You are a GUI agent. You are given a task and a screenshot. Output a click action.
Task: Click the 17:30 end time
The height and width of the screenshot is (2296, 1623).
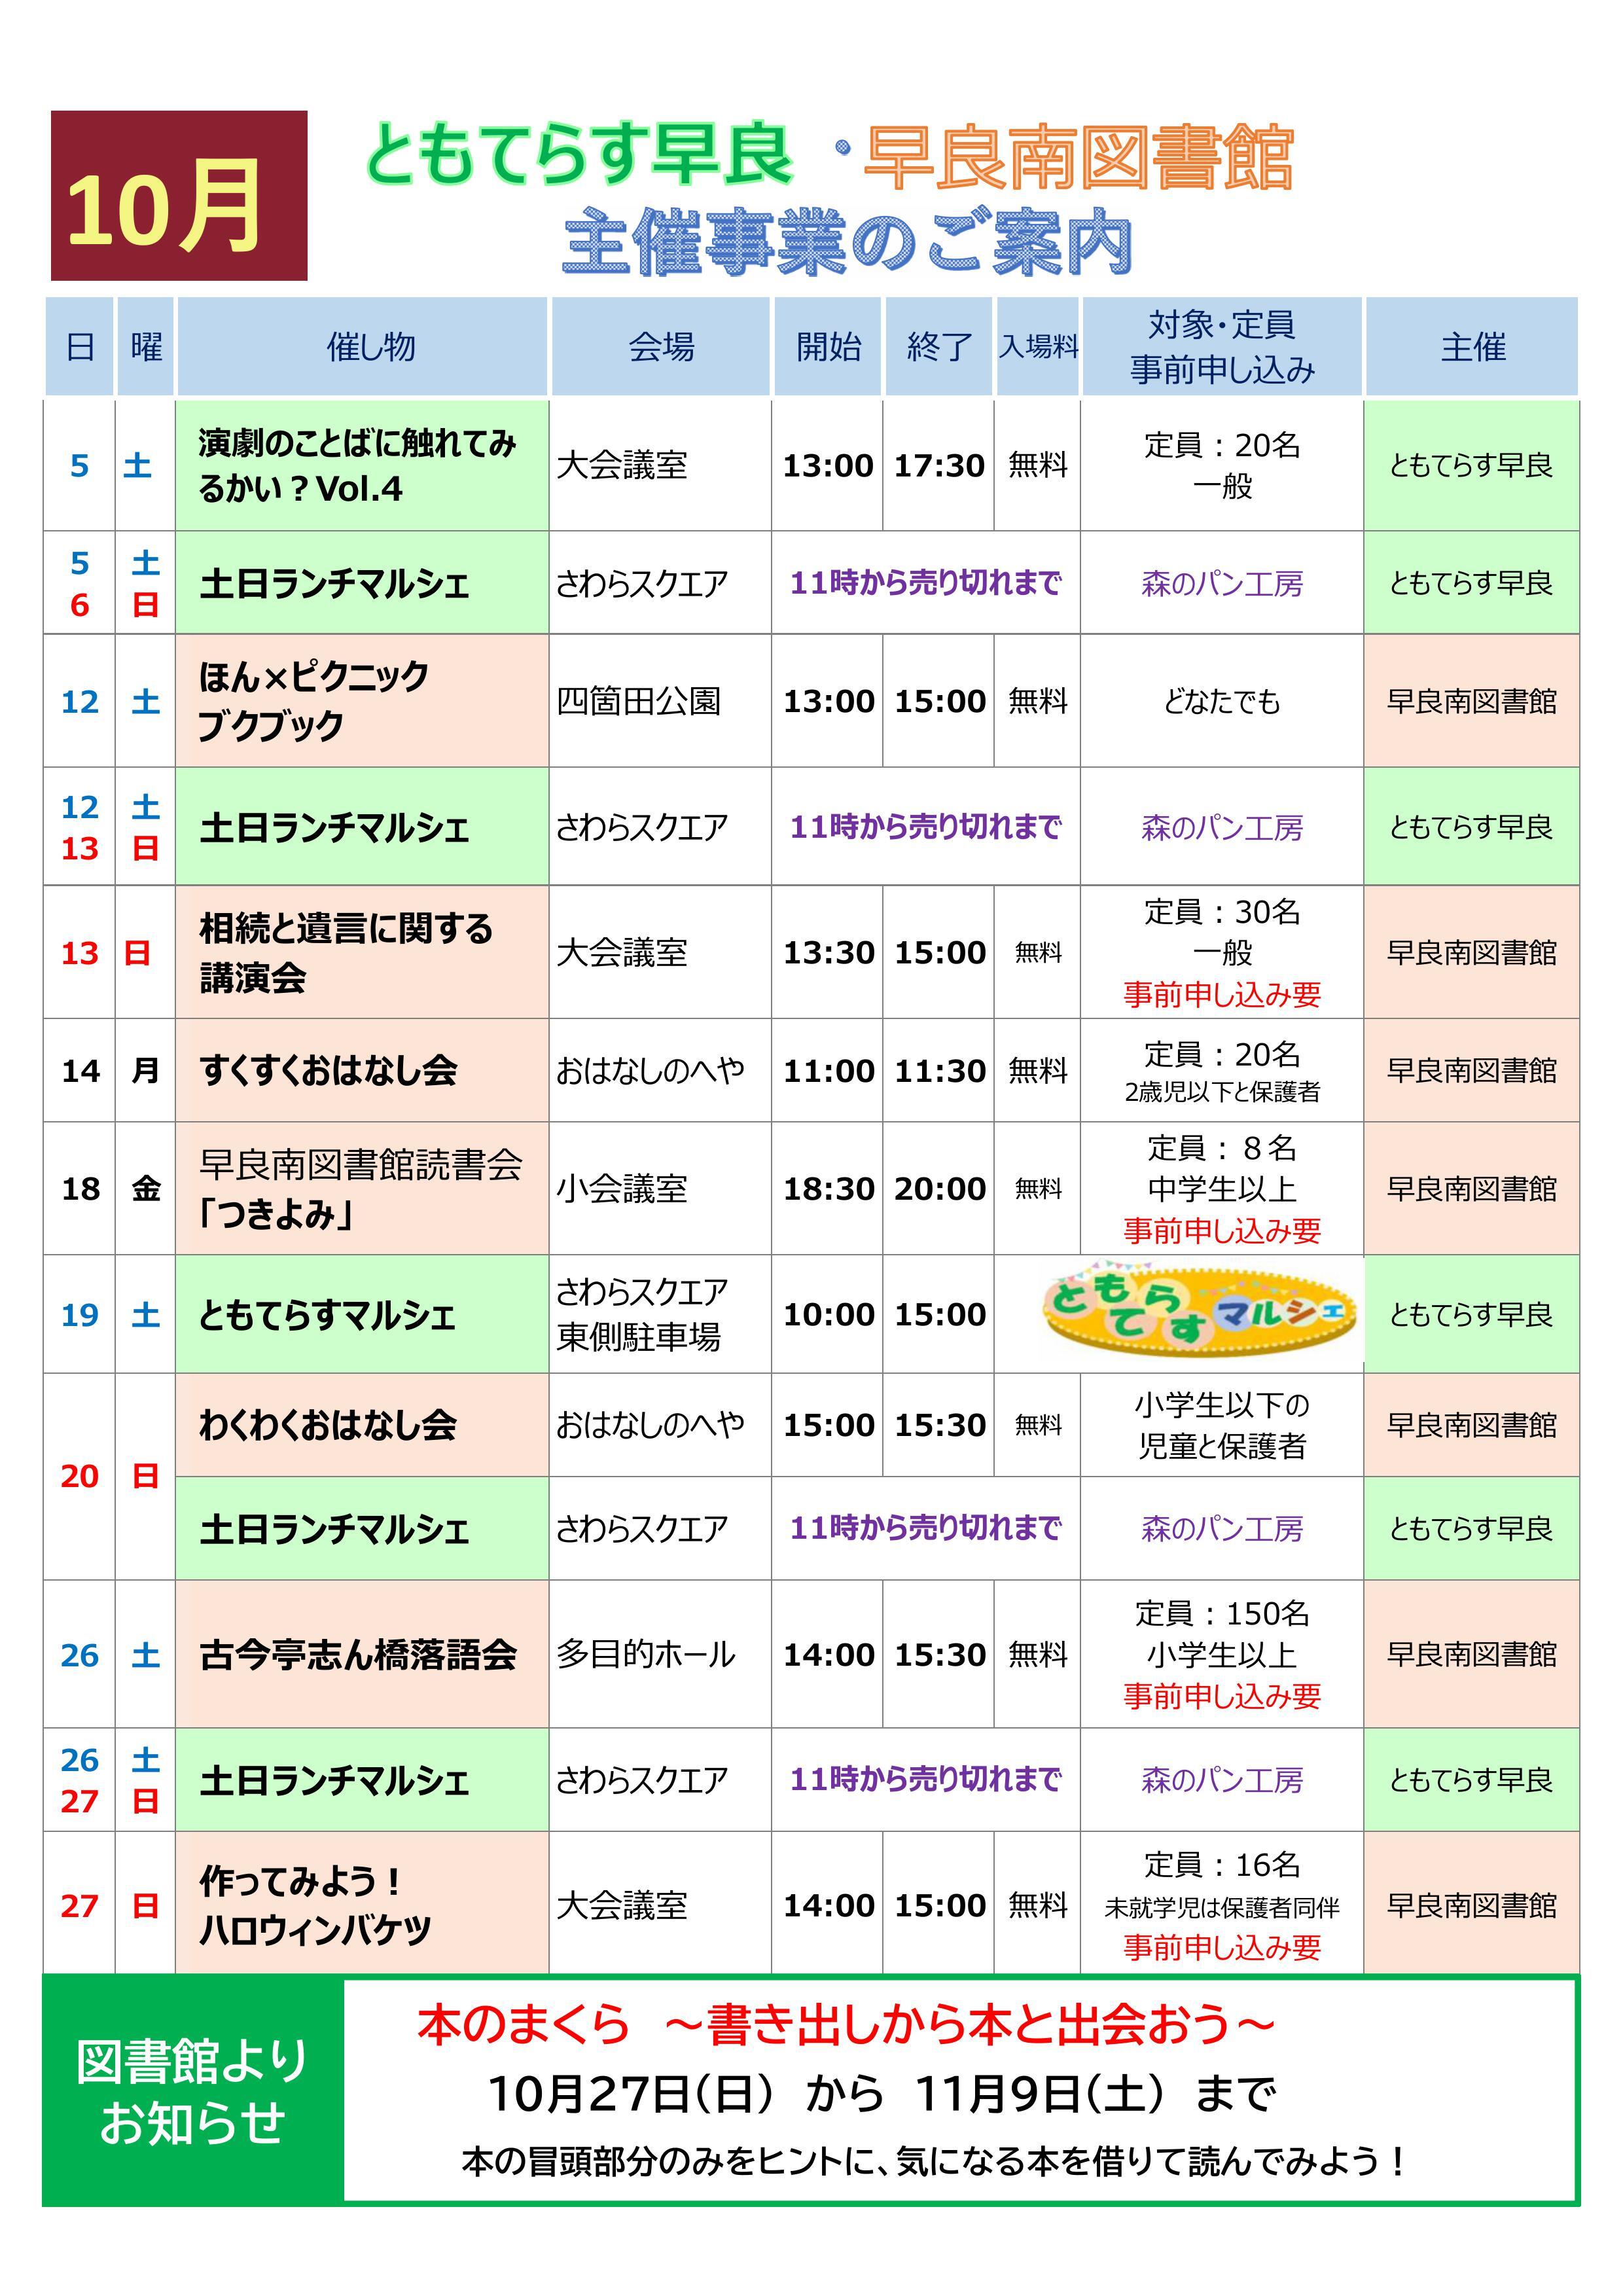pos(939,465)
